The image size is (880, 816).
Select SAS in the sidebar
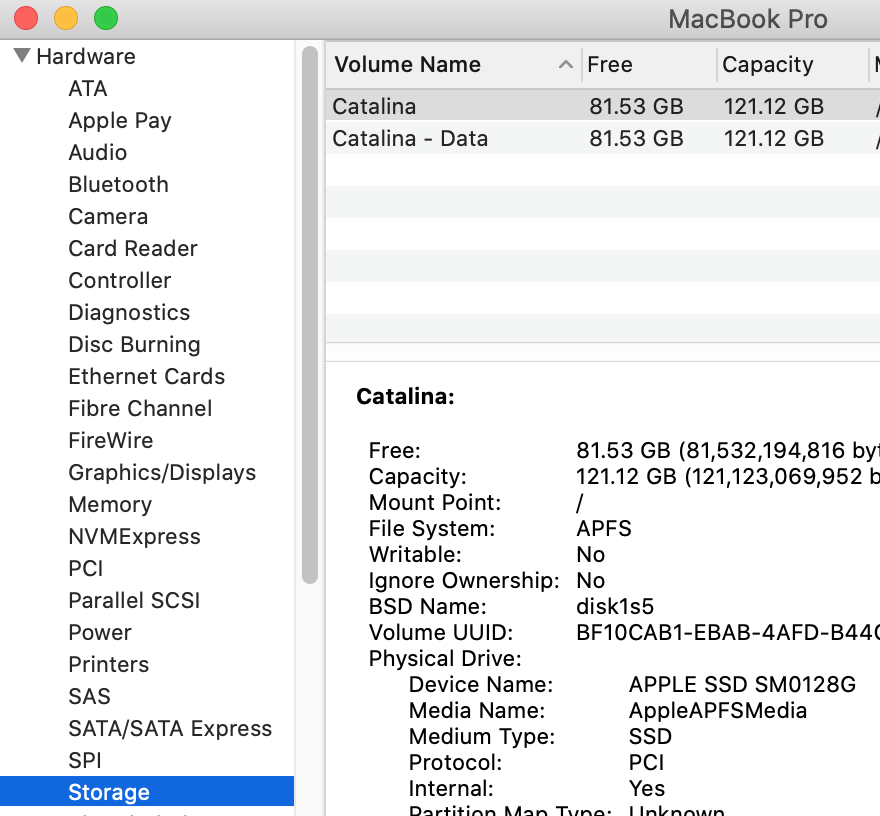[89, 696]
